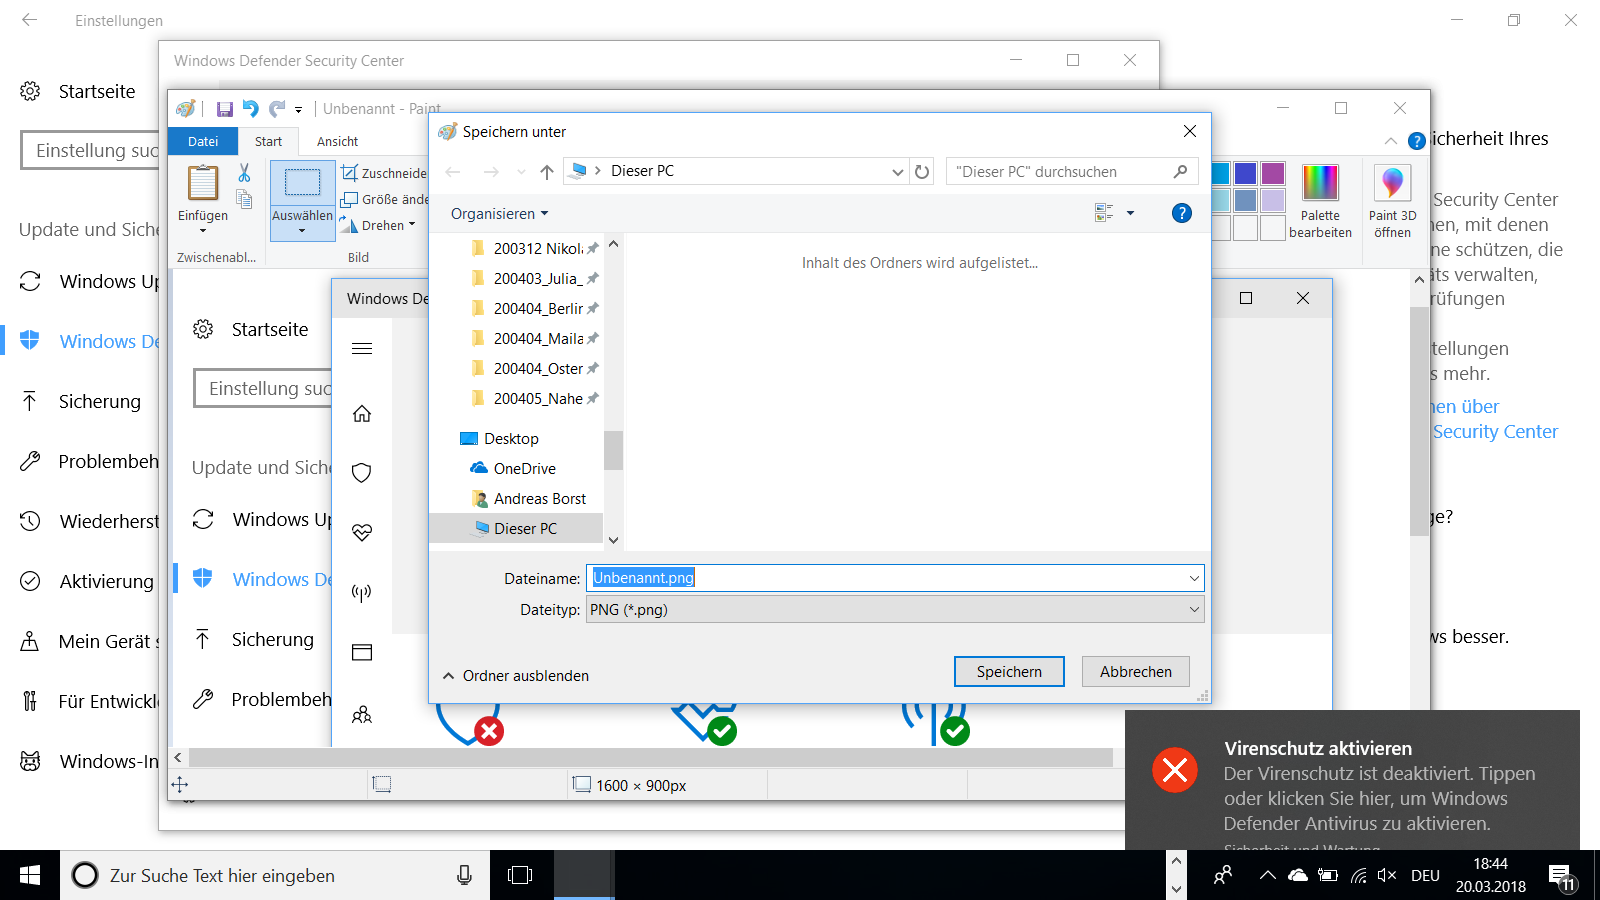Select the purple color swatch in Paint palette
Viewport: 1600px width, 900px height.
(1273, 173)
